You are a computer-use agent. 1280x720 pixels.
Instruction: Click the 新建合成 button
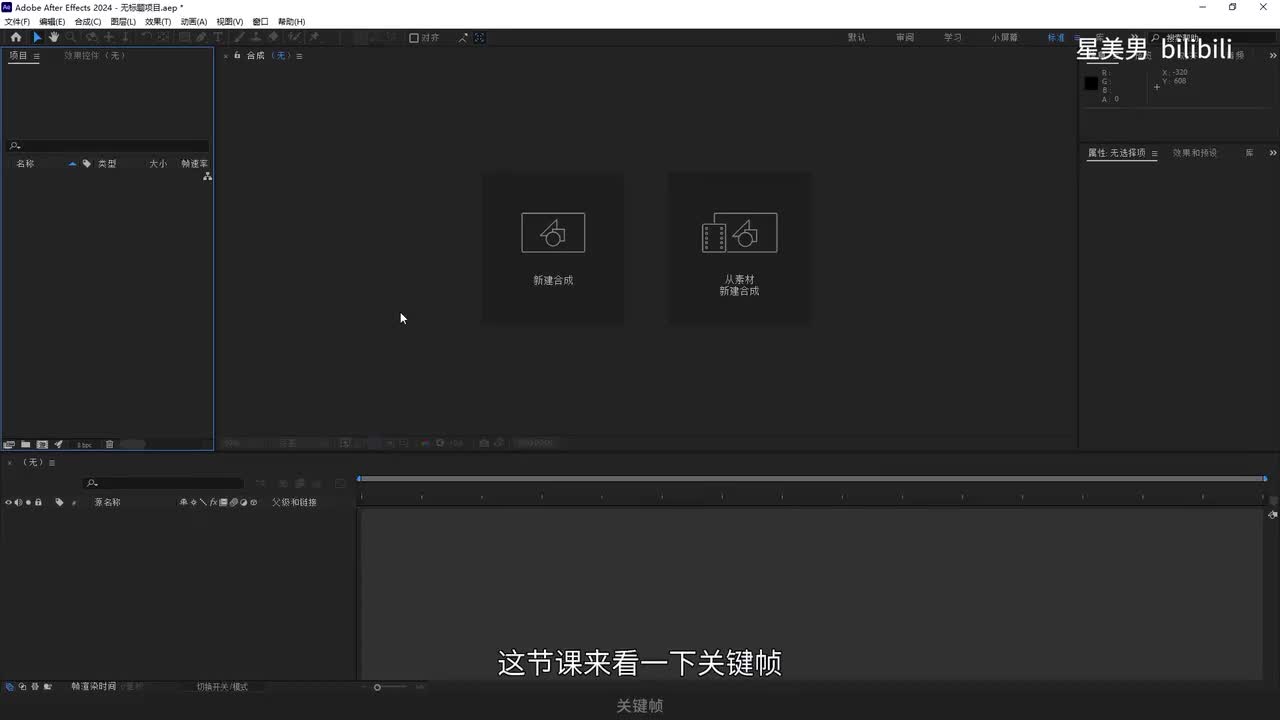point(553,248)
